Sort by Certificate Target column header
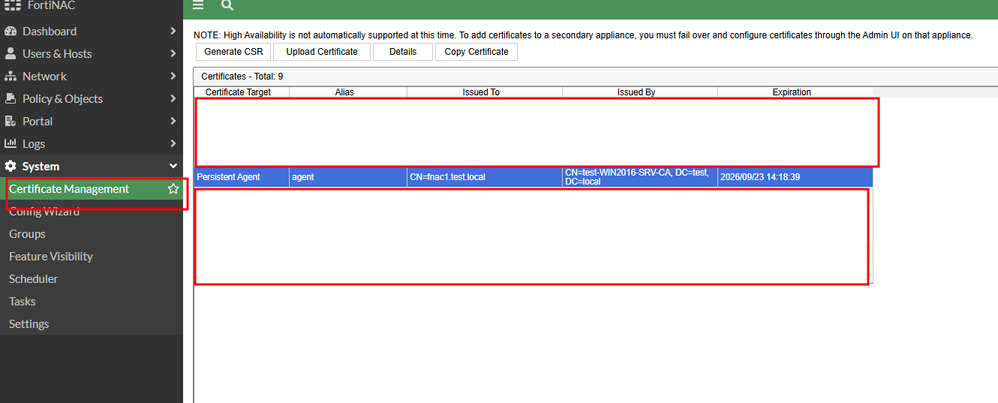Image resolution: width=998 pixels, height=403 pixels. [238, 92]
